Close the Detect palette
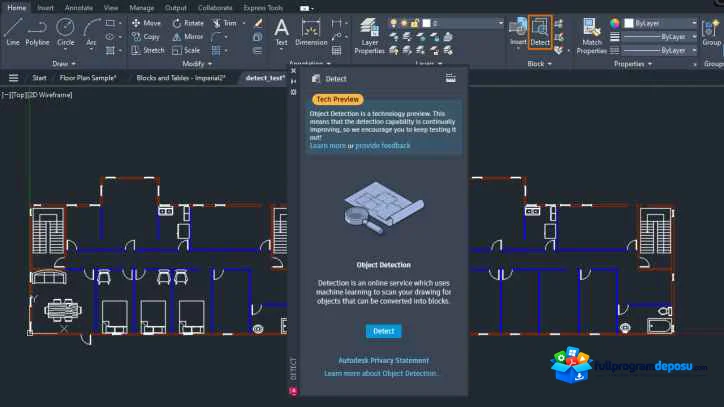This screenshot has width=724, height=407. (x=293, y=71)
